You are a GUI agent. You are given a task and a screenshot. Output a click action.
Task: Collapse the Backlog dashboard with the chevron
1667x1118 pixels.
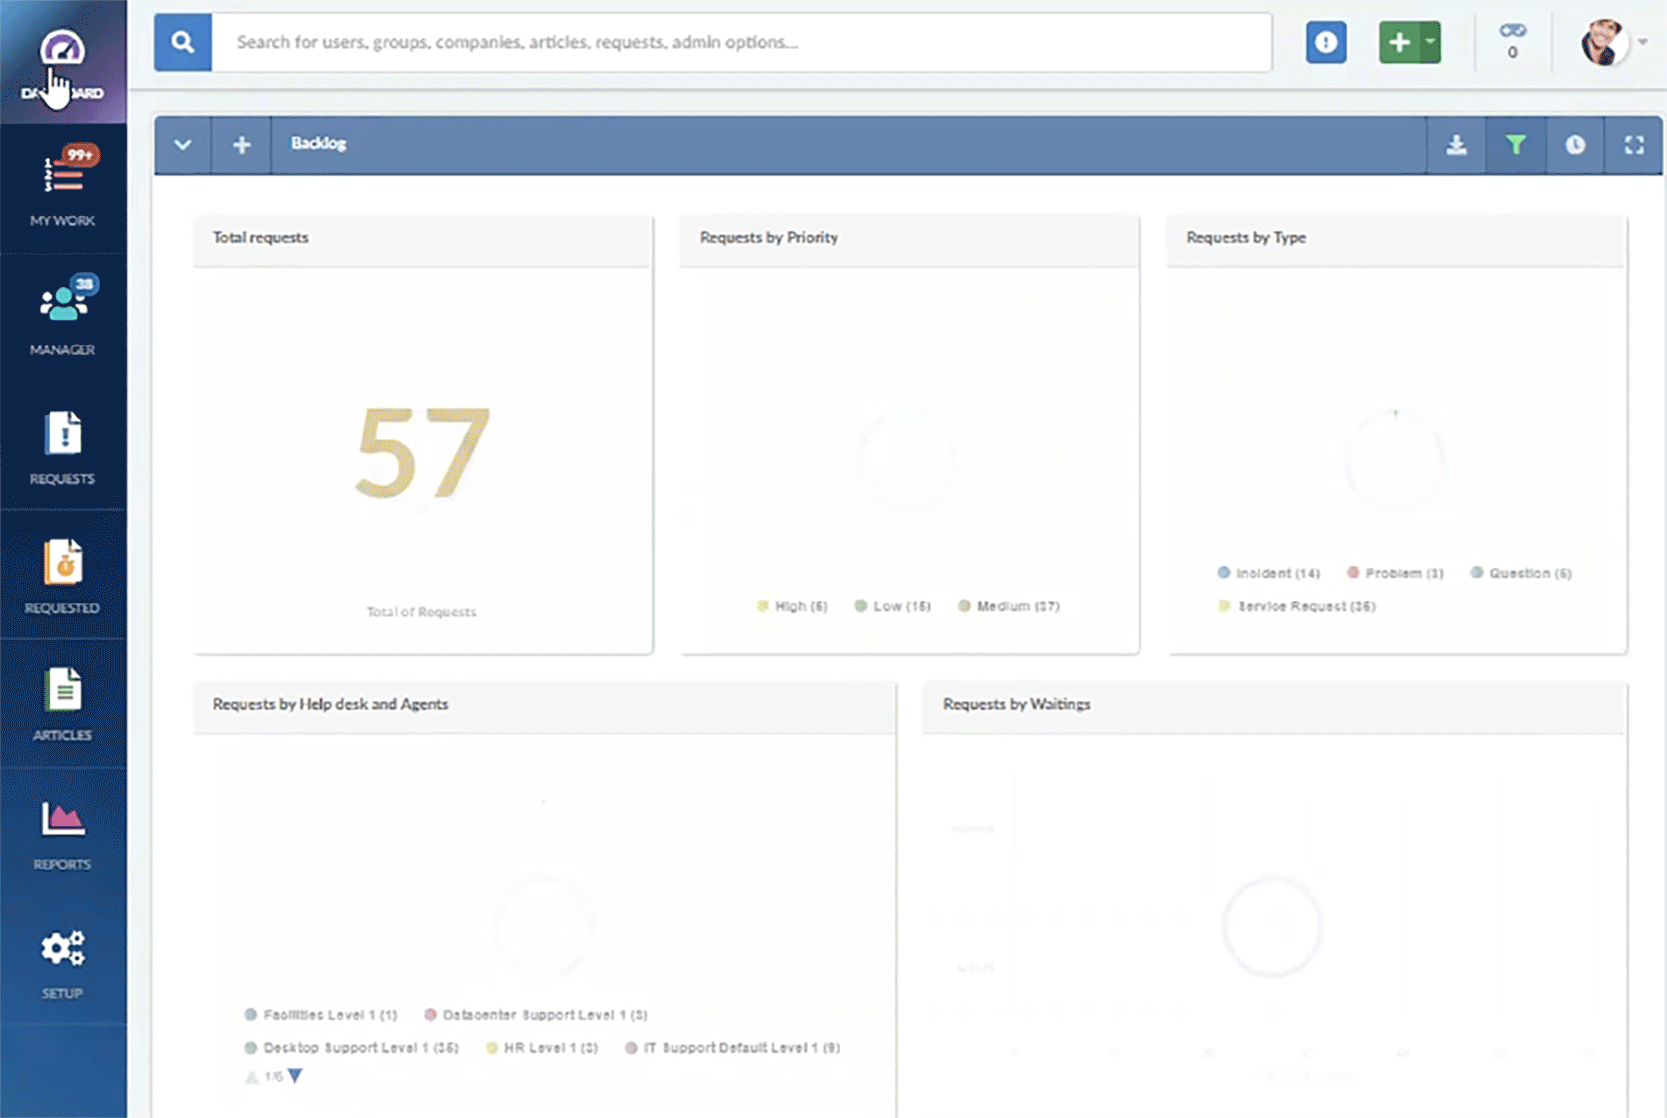point(183,144)
